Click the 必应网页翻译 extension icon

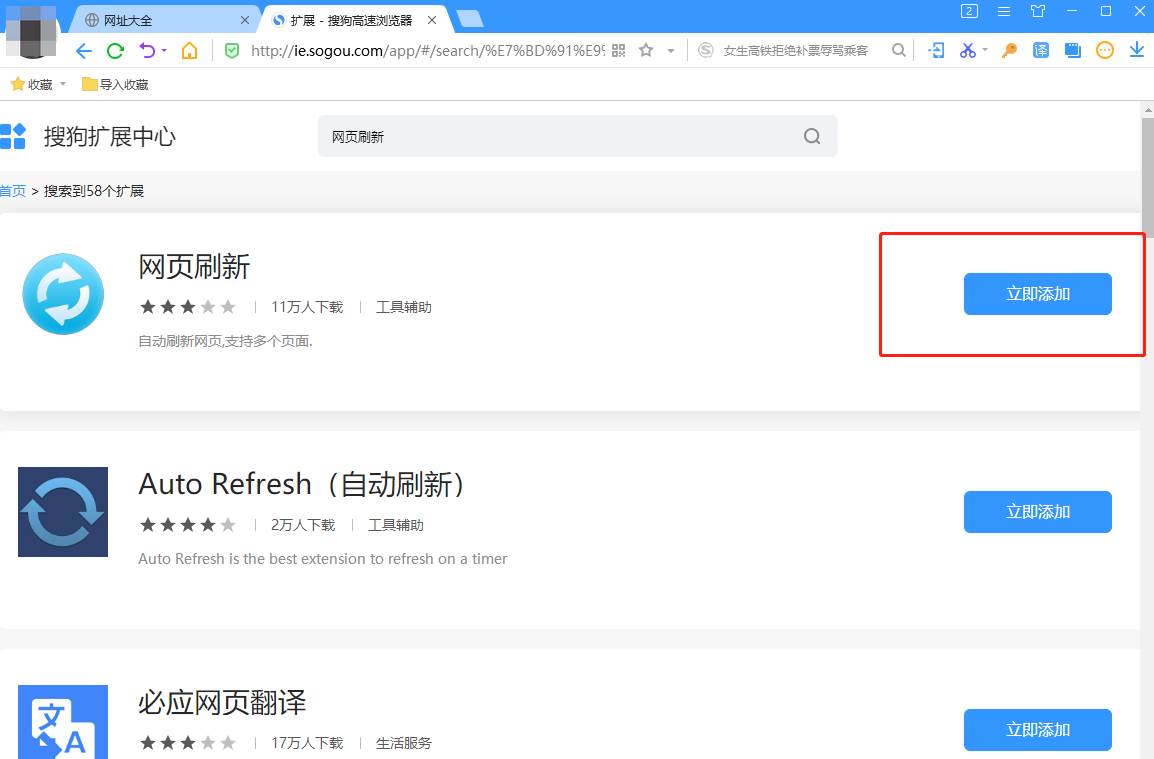coord(63,722)
